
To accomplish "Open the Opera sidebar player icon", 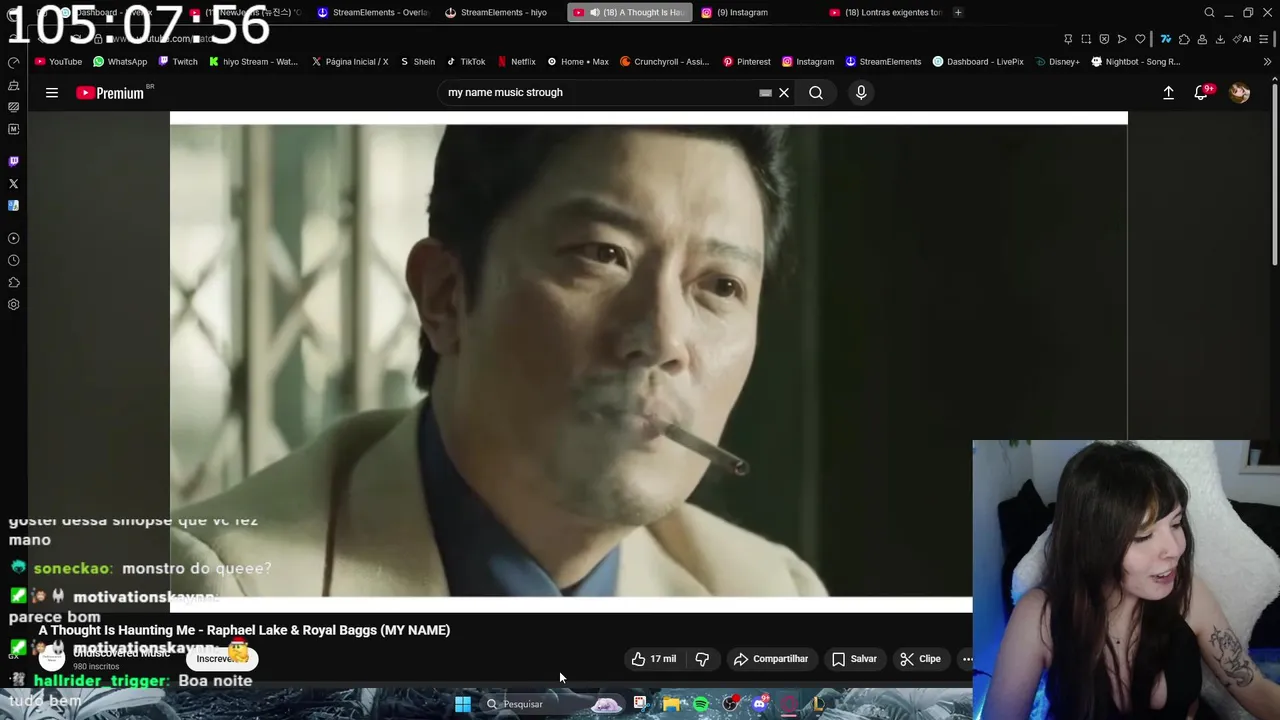I will coord(13,238).
